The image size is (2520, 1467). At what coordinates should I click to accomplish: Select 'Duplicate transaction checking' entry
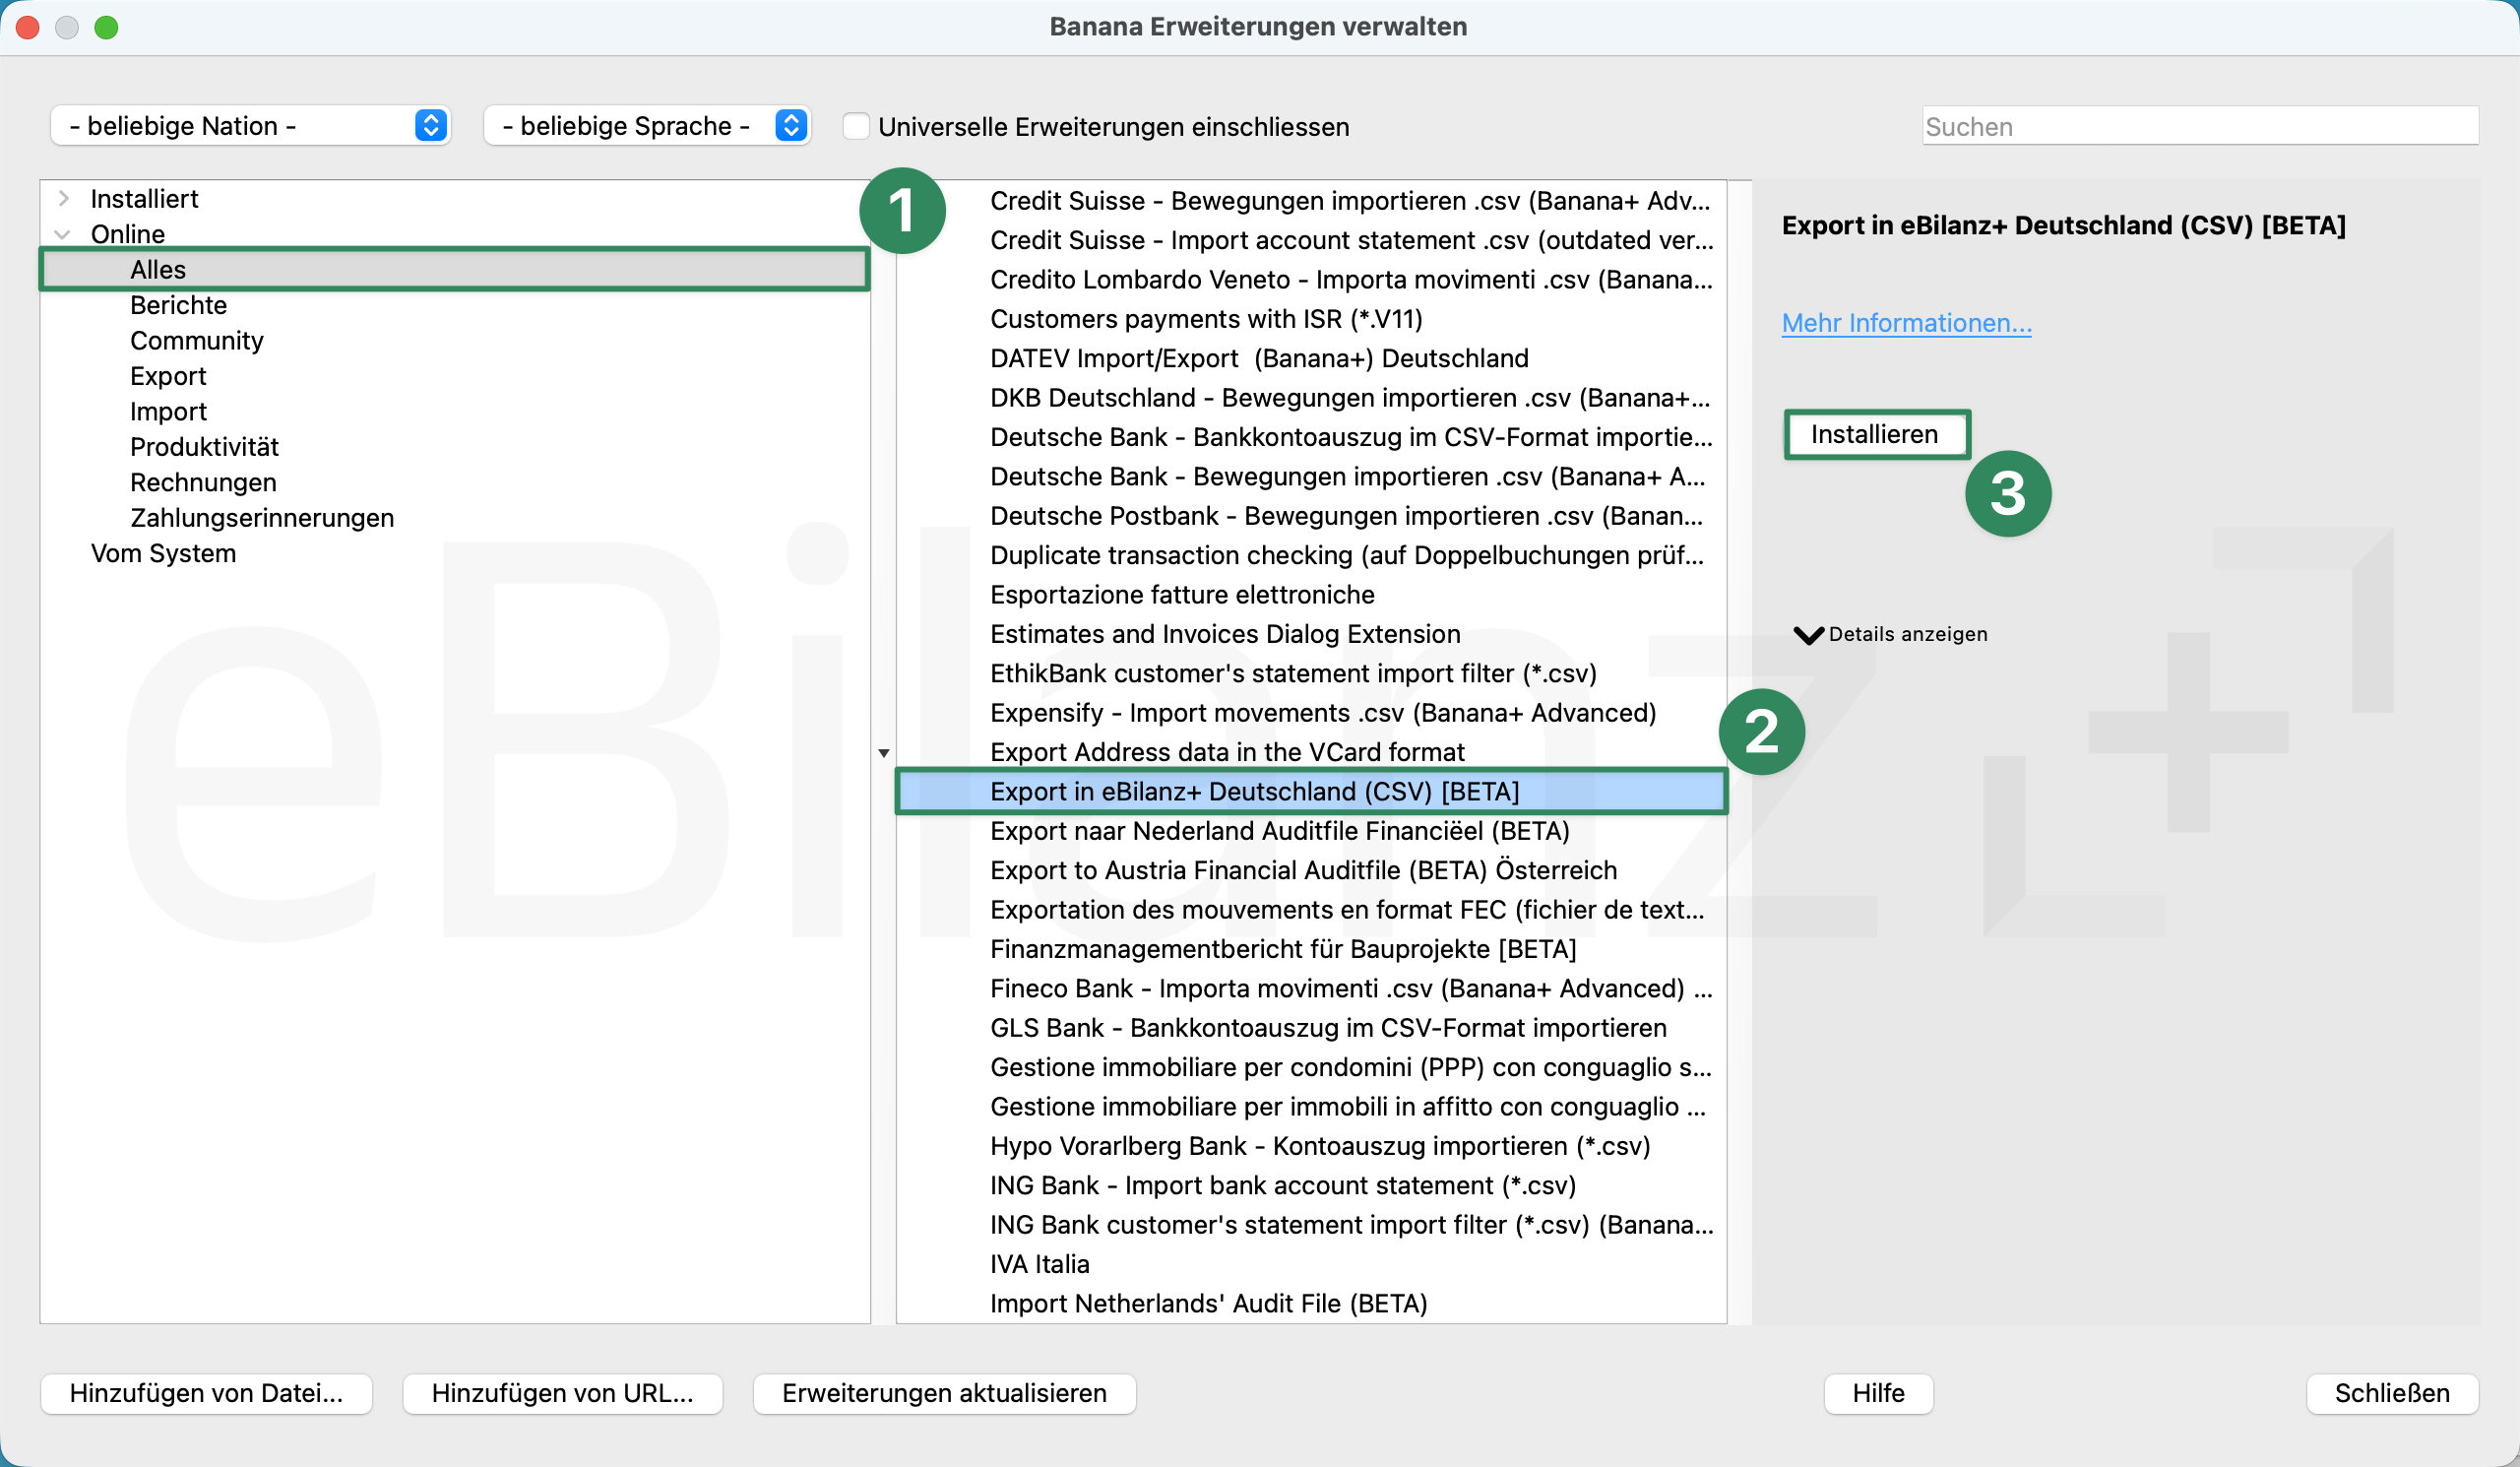pos(1311,555)
